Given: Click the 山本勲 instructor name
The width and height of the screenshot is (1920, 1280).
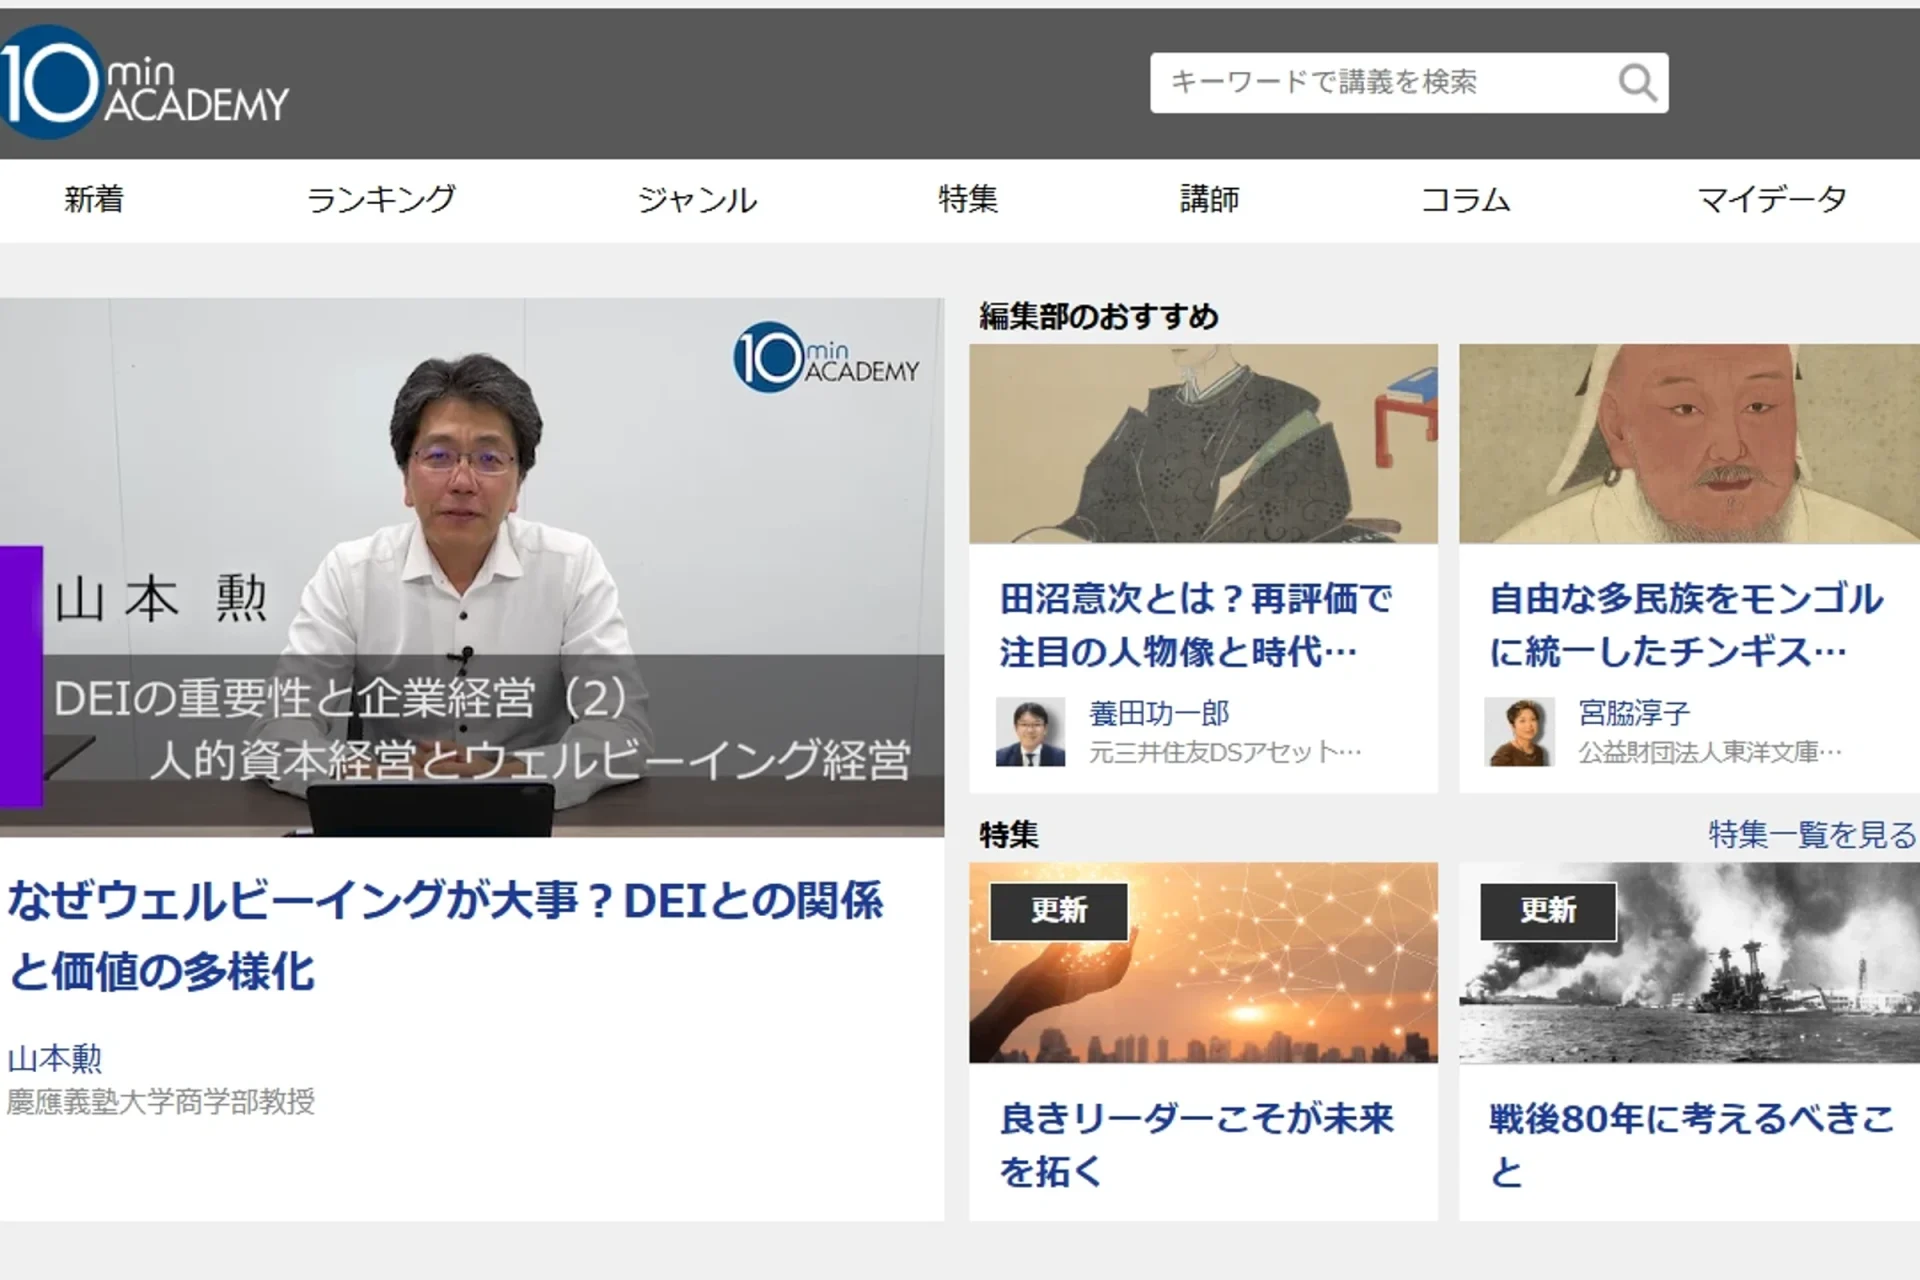Looking at the screenshot, I should tap(55, 1058).
